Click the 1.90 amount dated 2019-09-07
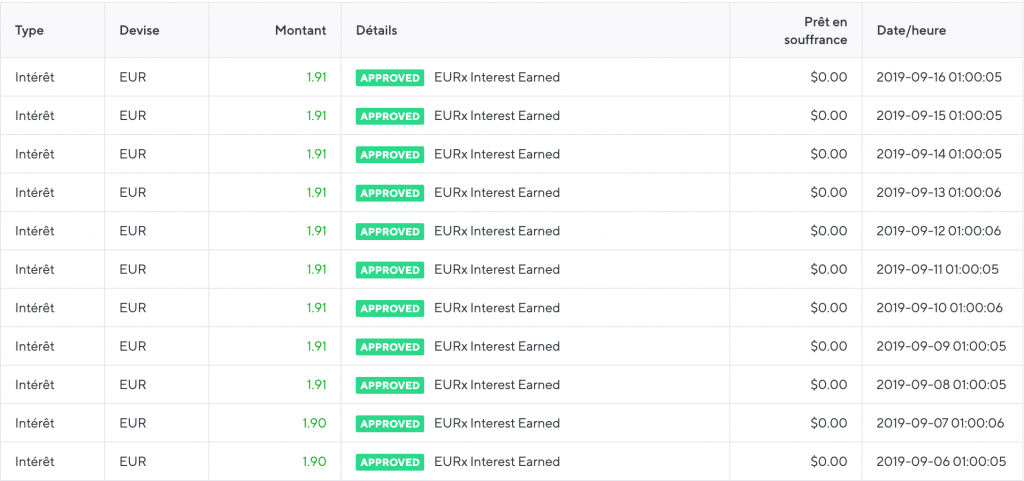 314,424
